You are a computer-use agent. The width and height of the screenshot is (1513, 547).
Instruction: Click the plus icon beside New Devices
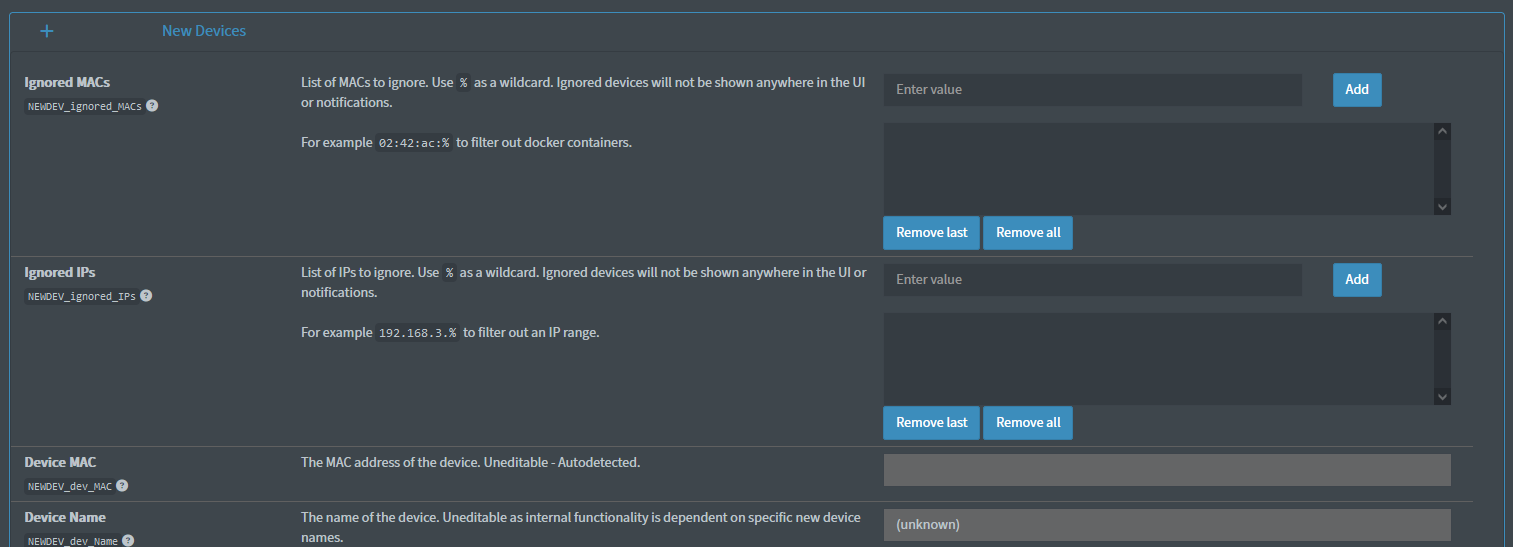(x=47, y=31)
